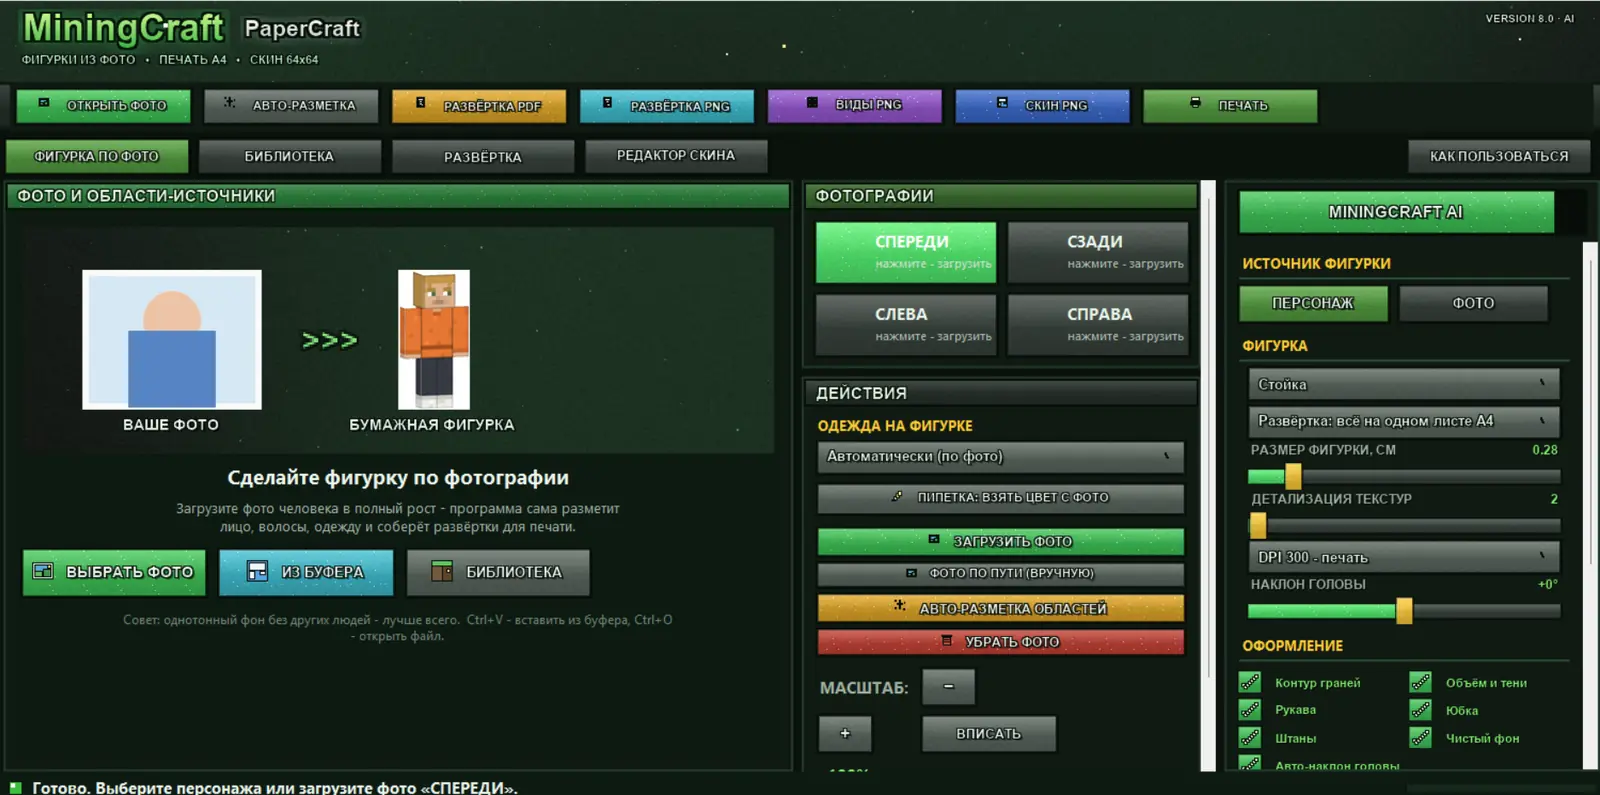Click the printer icon on ПЕЧАТЬ
Screen dimensions: 1600x795
pos(1195,103)
